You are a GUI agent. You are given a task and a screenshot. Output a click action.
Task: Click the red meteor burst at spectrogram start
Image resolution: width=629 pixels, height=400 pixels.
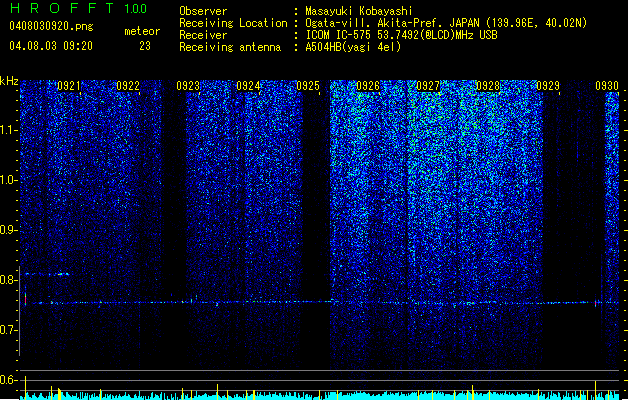click(26, 299)
